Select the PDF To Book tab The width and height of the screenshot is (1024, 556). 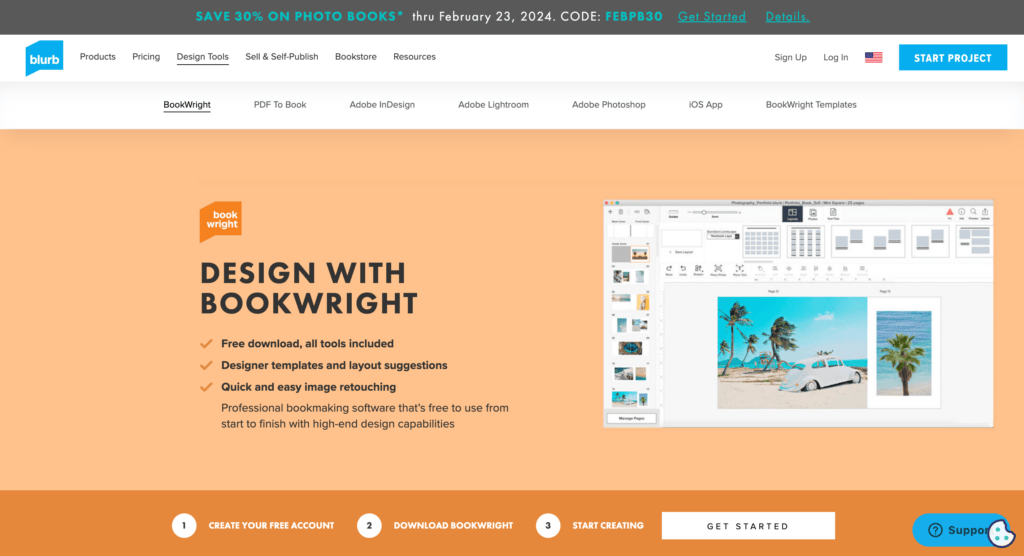280,105
